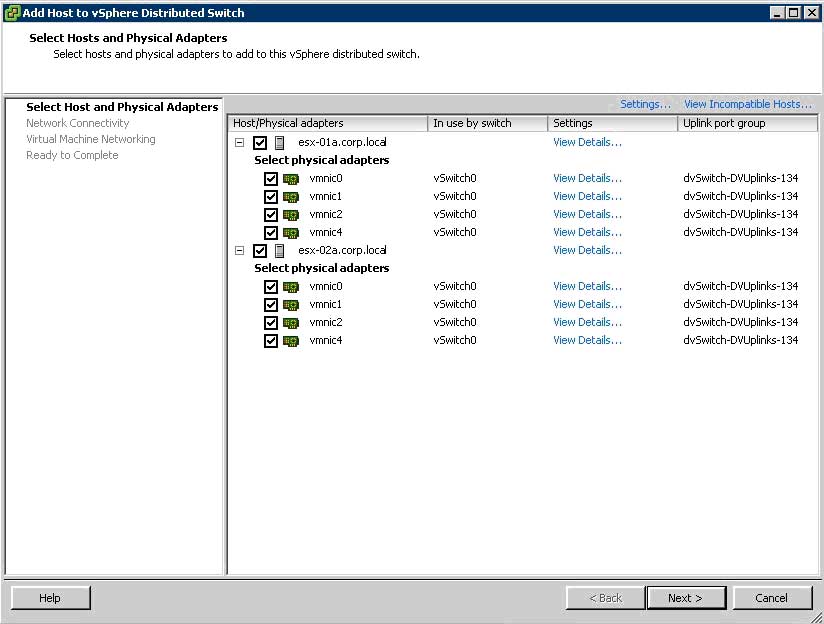Select esx-01a.corp.local host name text
The image size is (824, 624).
click(x=342, y=142)
